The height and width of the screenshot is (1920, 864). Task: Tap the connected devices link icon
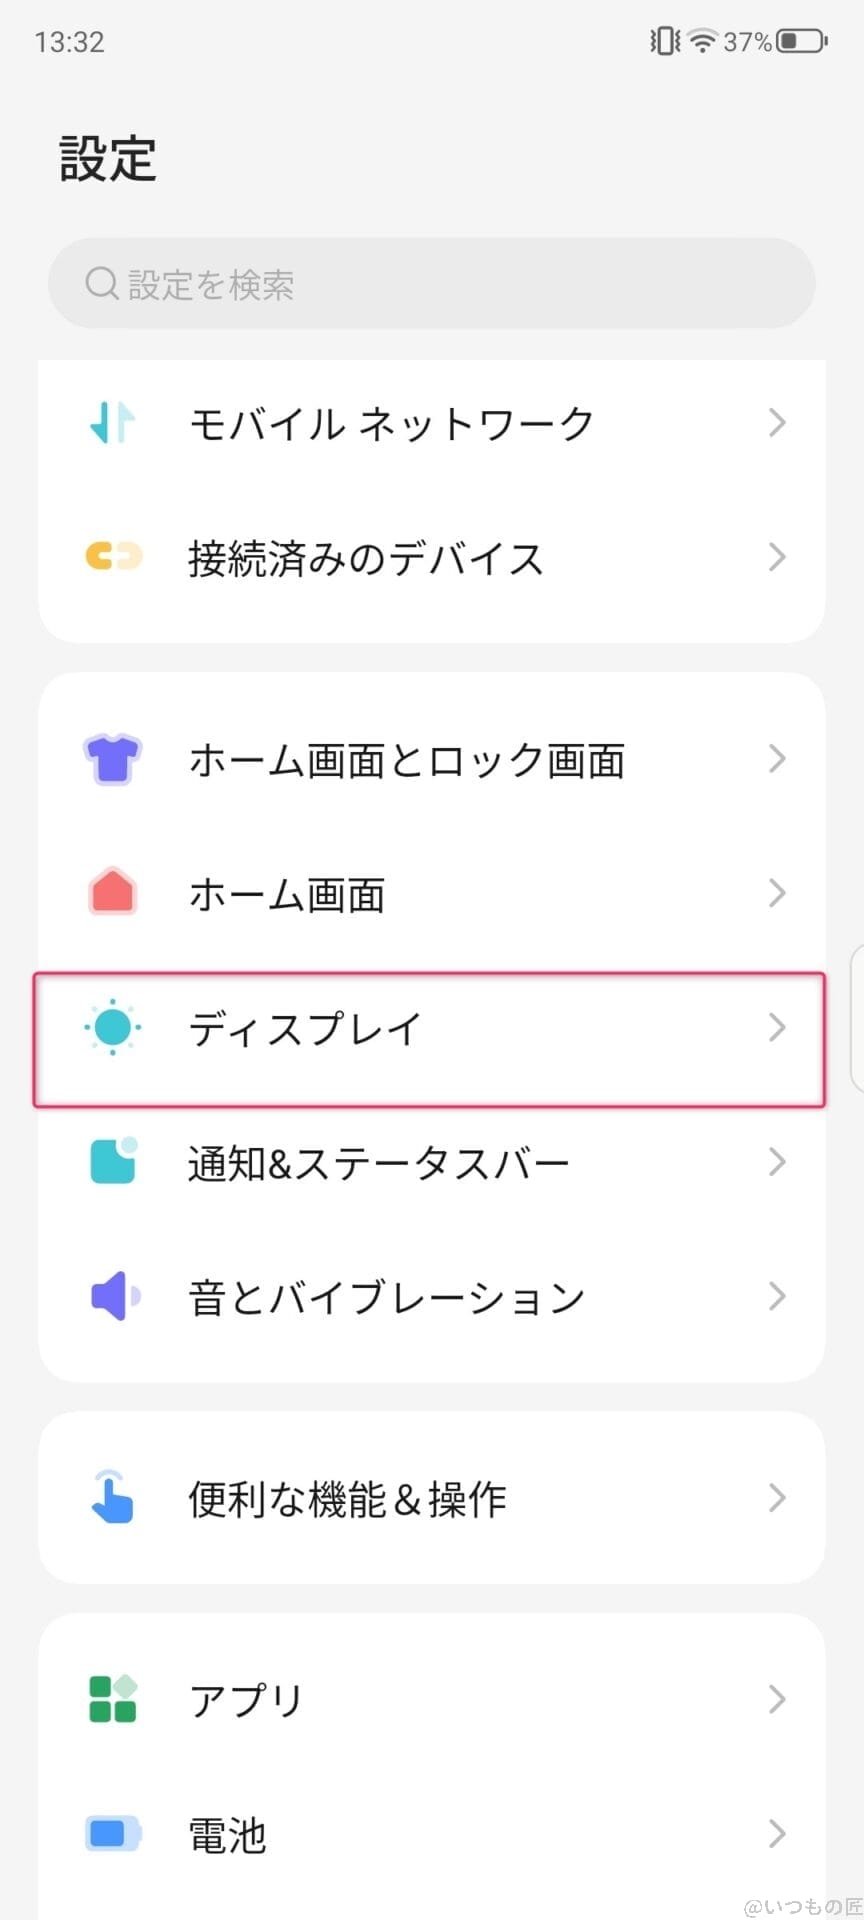pos(113,556)
